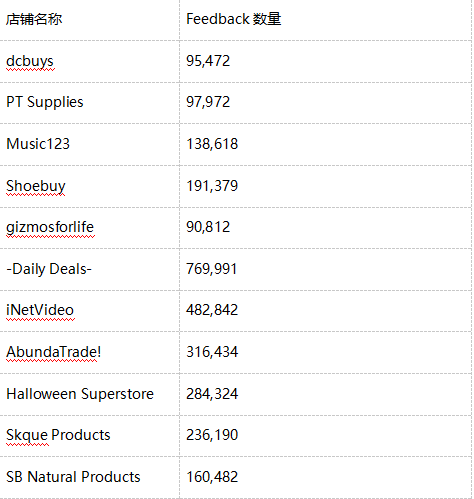Image resolution: width=474 pixels, height=499 pixels.
Task: Select the 95,472 feedback value
Action: click(208, 61)
